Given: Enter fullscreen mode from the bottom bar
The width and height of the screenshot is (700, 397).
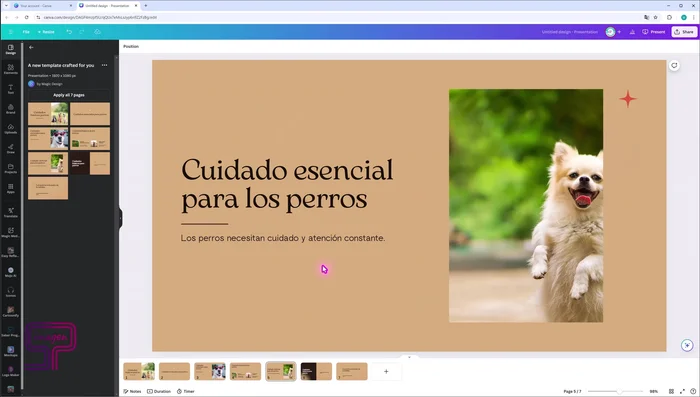Looking at the screenshot, I should coord(682,391).
